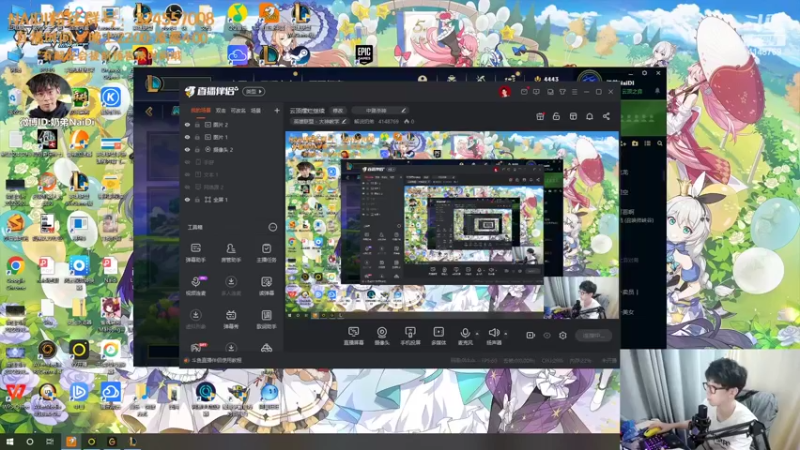Click the unlock padlock icon above preview
This screenshot has width=800, height=450.
(x=556, y=116)
